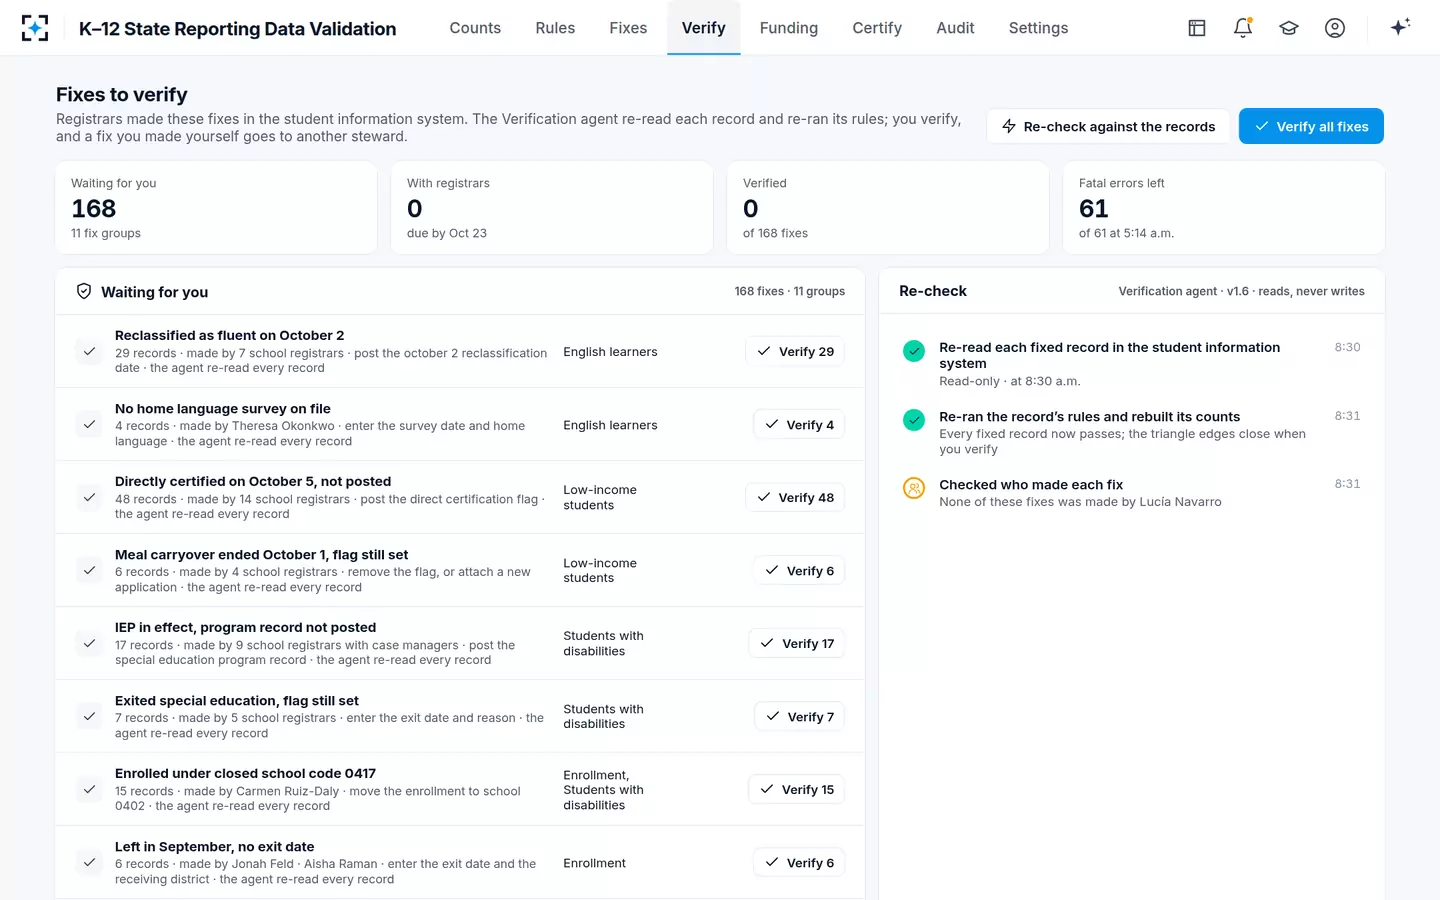Switch to the Audit tab
The height and width of the screenshot is (900, 1440).
pyautogui.click(x=955, y=28)
